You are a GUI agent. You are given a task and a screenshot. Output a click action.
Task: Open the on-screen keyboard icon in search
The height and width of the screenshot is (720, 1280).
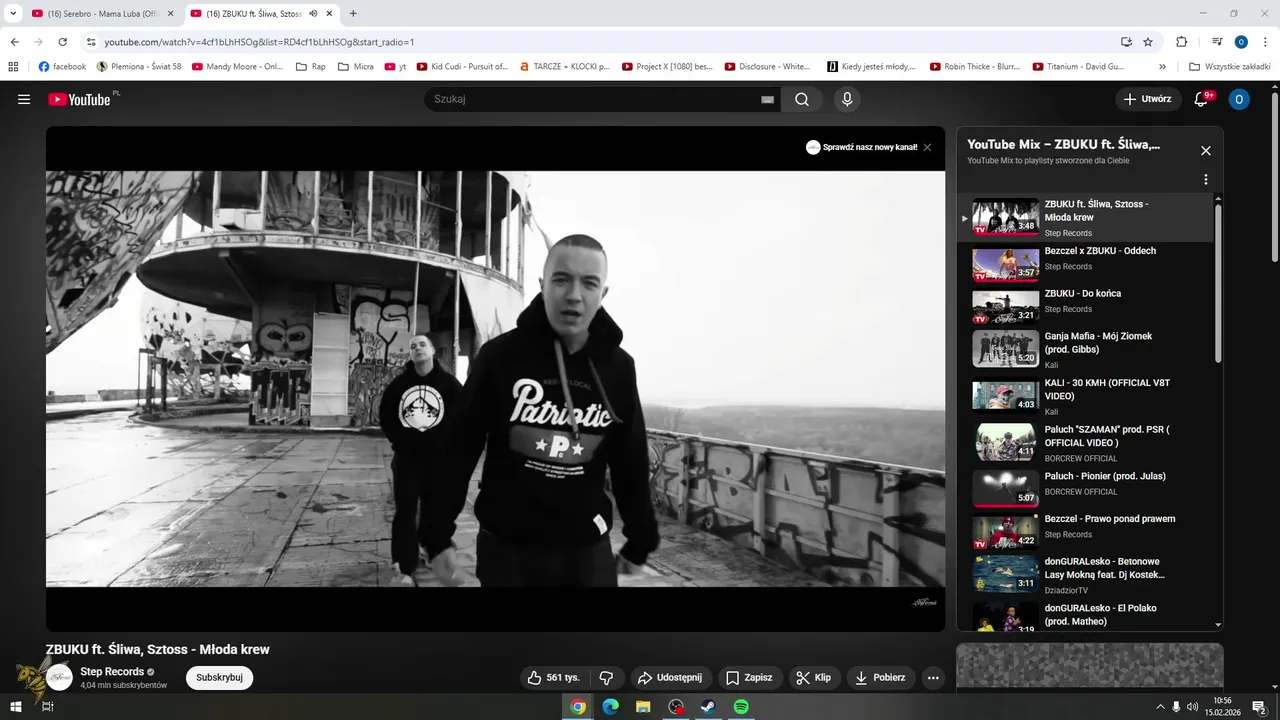pyautogui.click(x=768, y=99)
